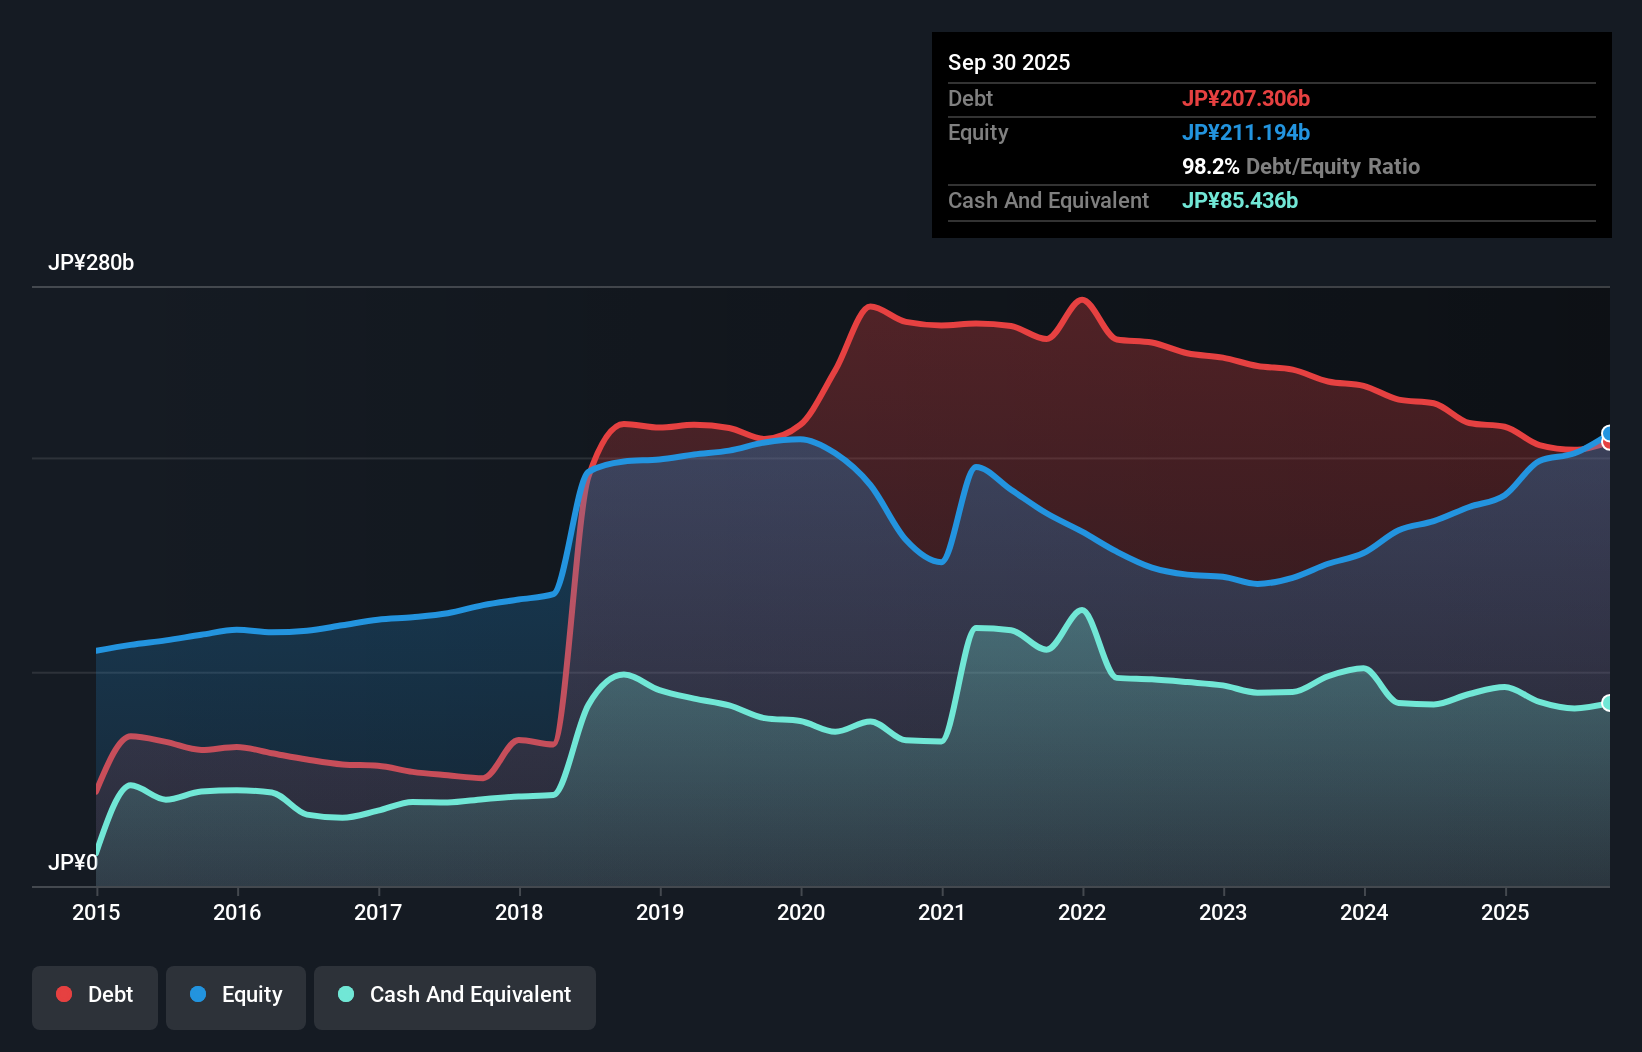This screenshot has width=1642, height=1052.
Task: Click the Debt row red value JP¥207.306b
Action: pos(1247,98)
